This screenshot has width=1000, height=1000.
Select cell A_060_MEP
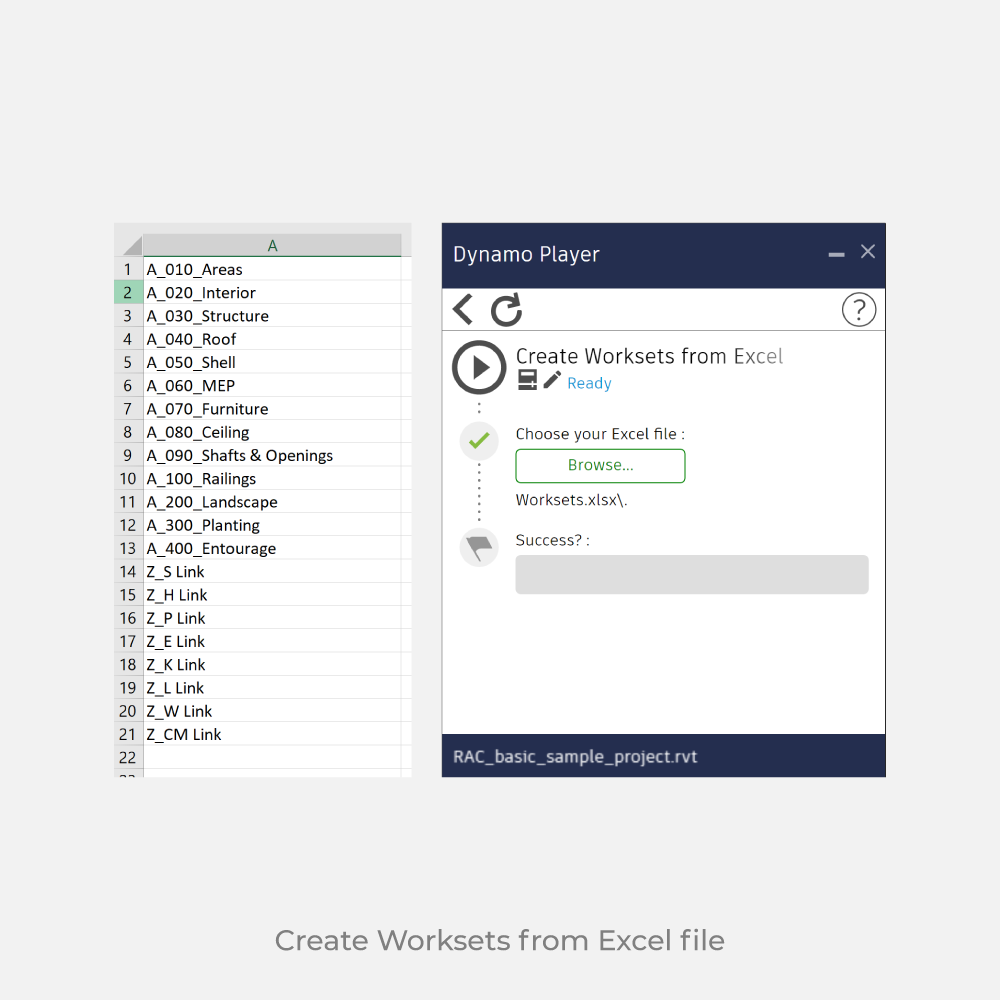pos(272,386)
